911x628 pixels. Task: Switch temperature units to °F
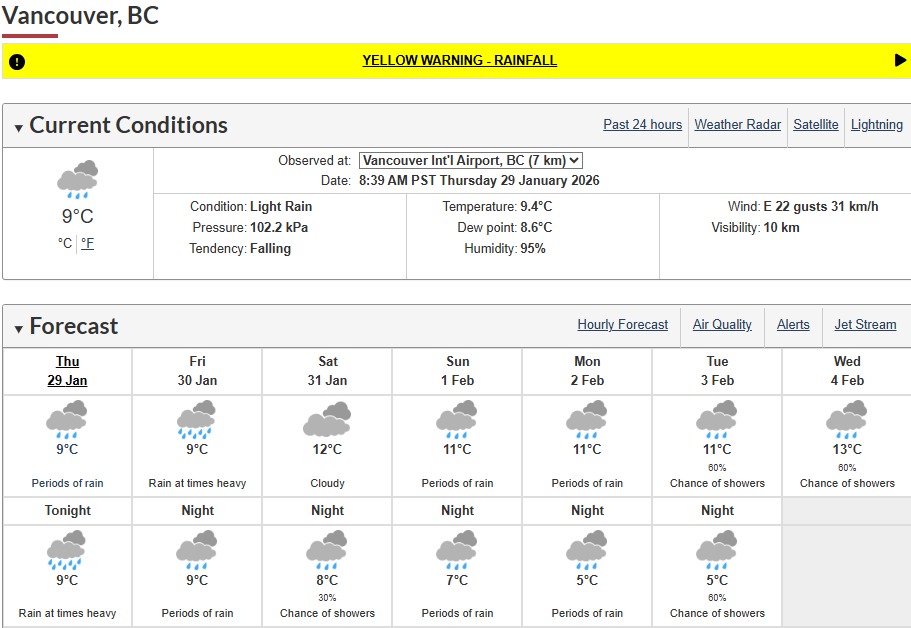point(88,243)
